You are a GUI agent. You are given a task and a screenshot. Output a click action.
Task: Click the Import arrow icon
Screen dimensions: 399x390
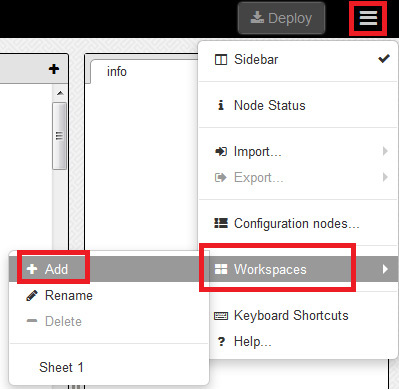tap(221, 151)
